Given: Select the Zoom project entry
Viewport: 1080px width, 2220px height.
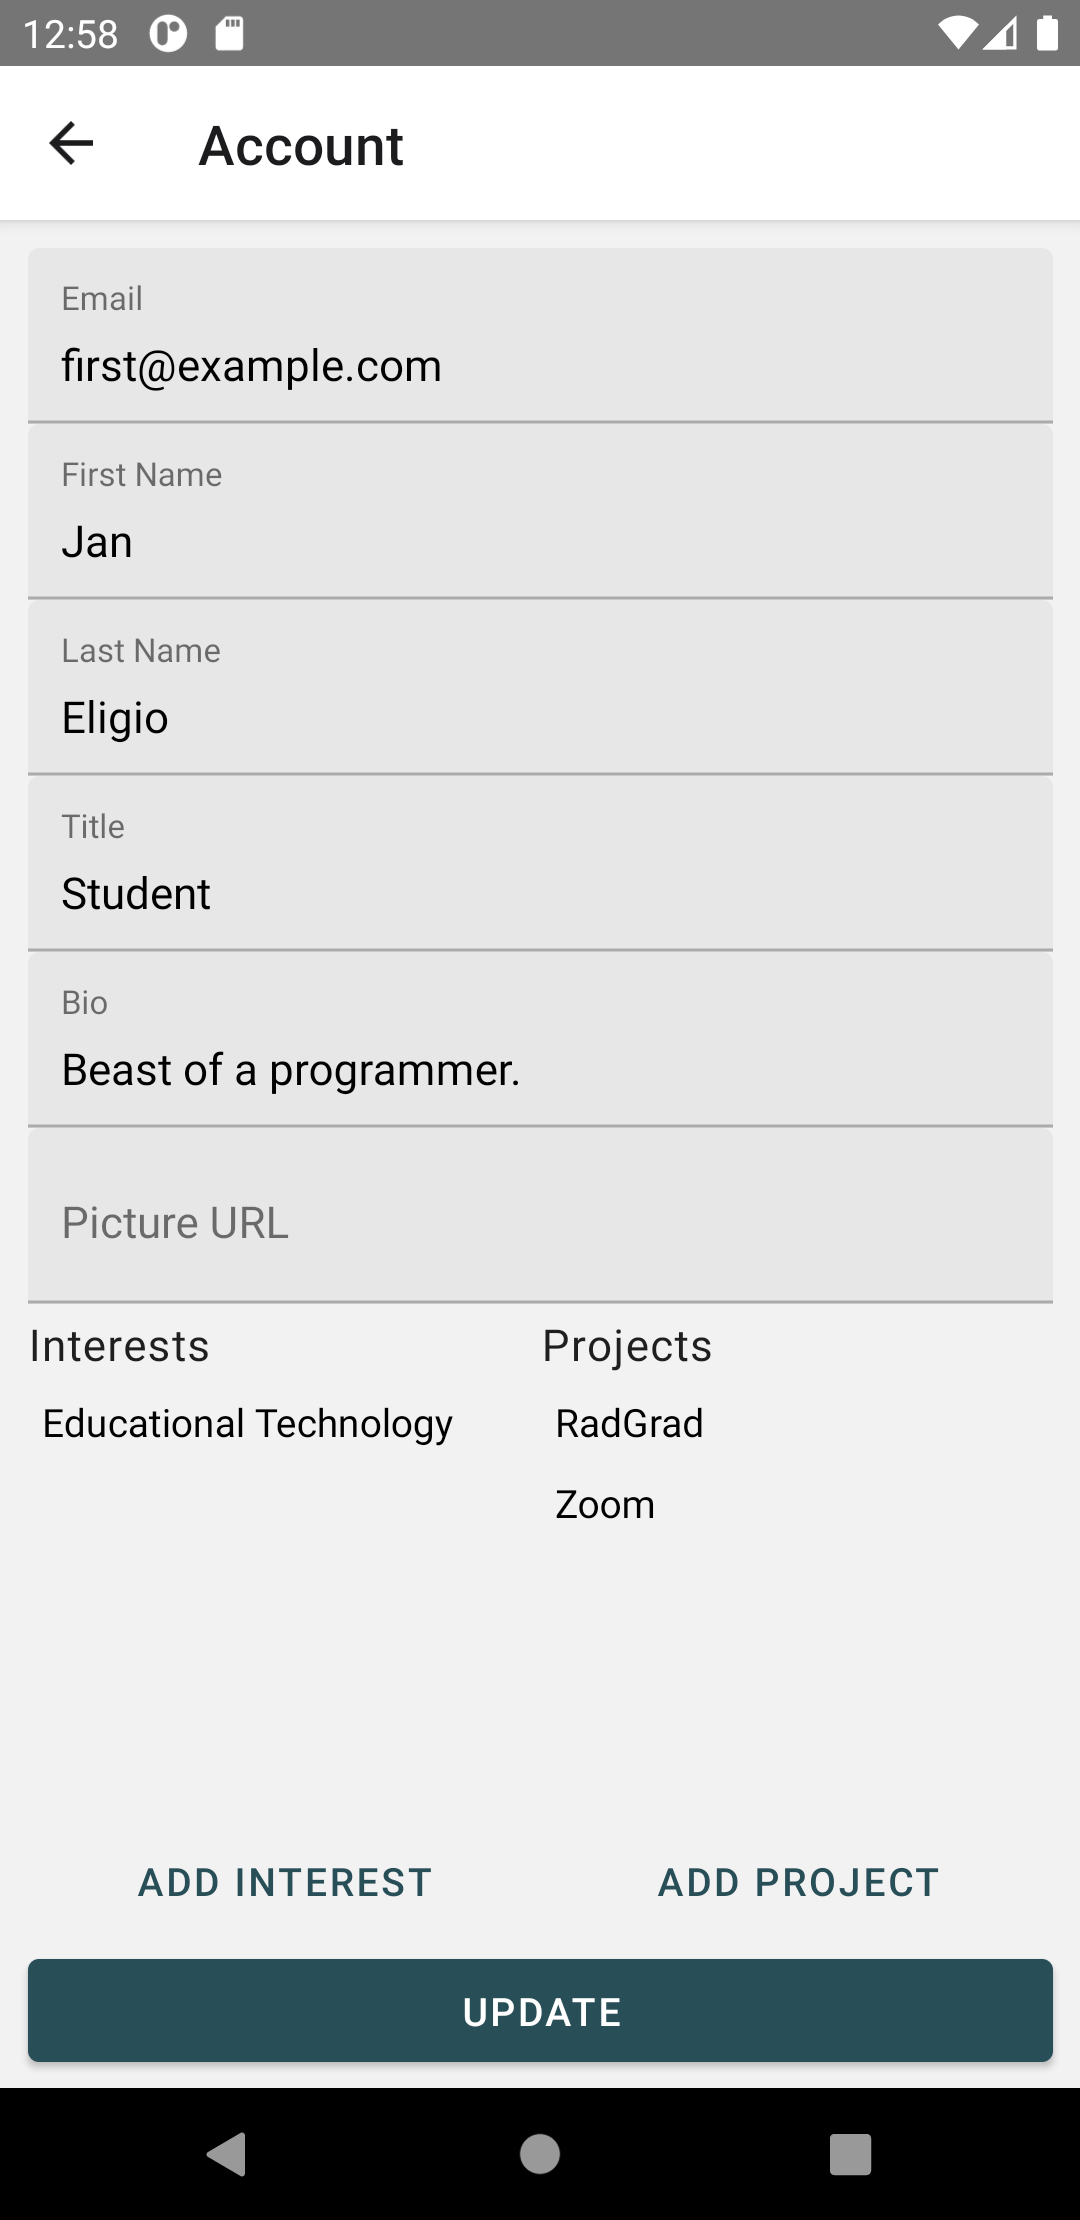Looking at the screenshot, I should 605,1504.
